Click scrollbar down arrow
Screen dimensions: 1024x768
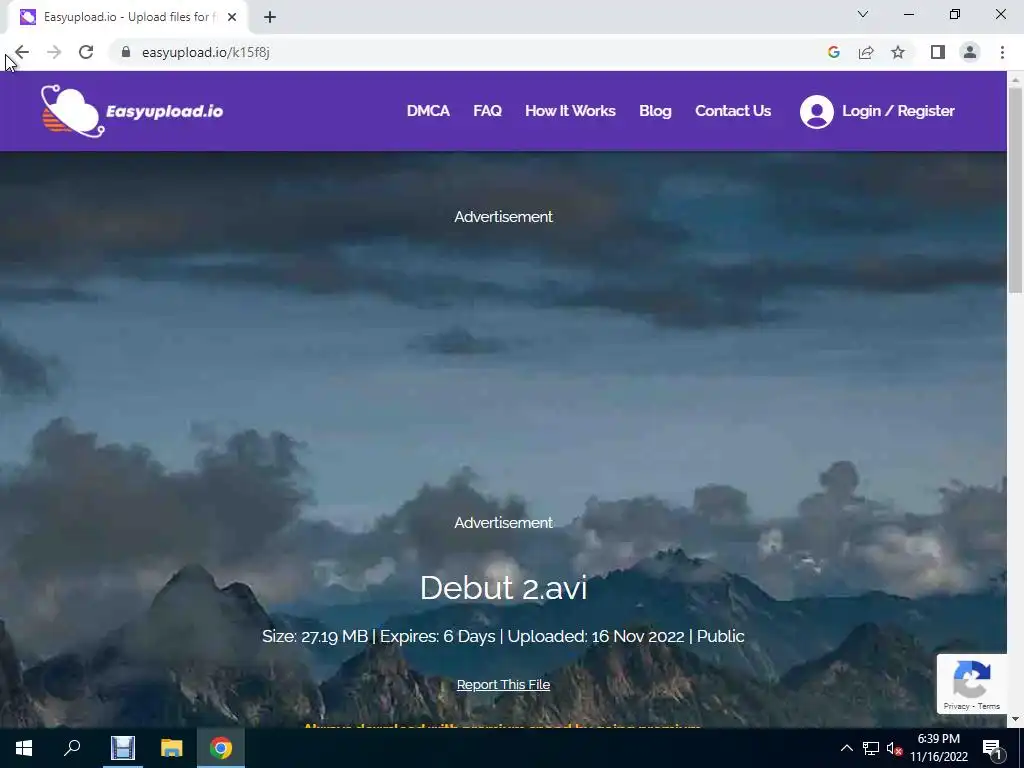tap(1015, 720)
